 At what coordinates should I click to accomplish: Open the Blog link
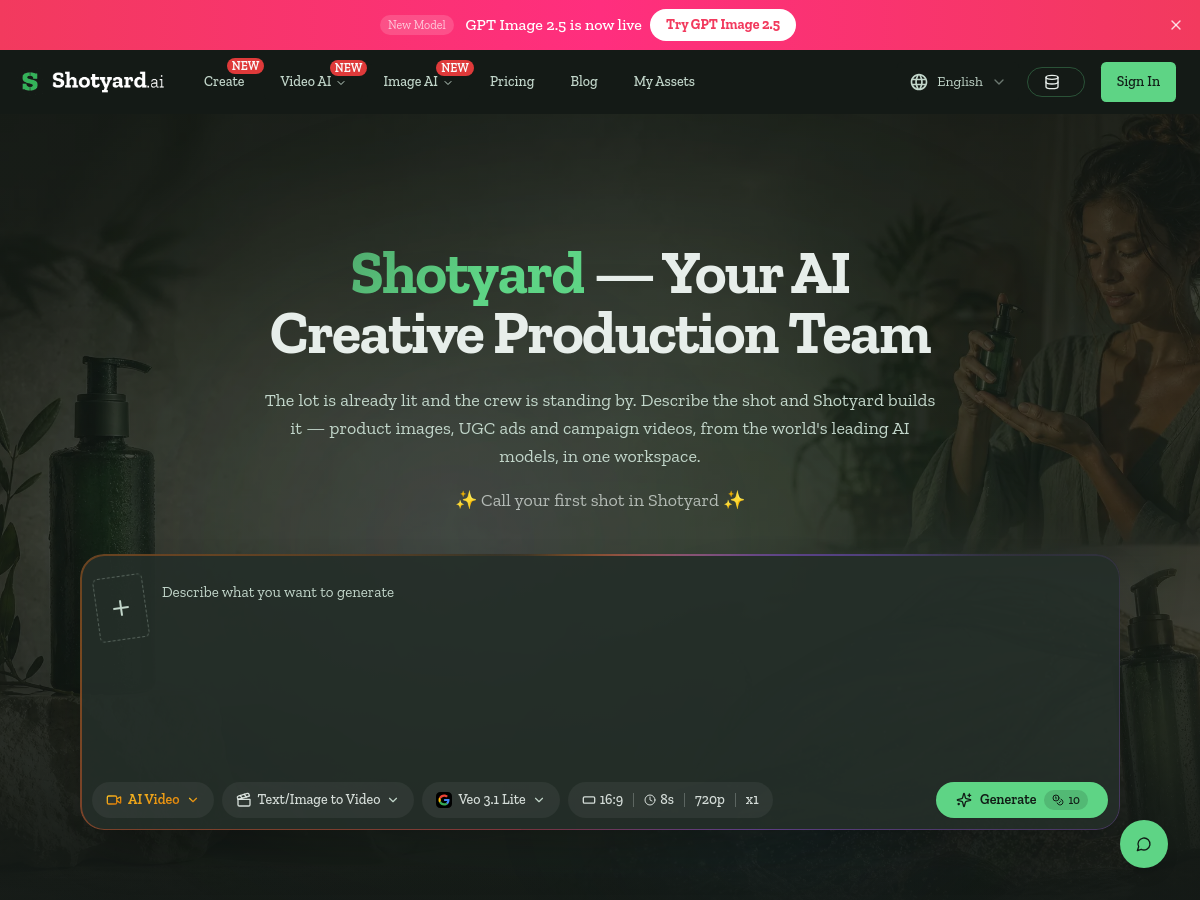coord(584,82)
